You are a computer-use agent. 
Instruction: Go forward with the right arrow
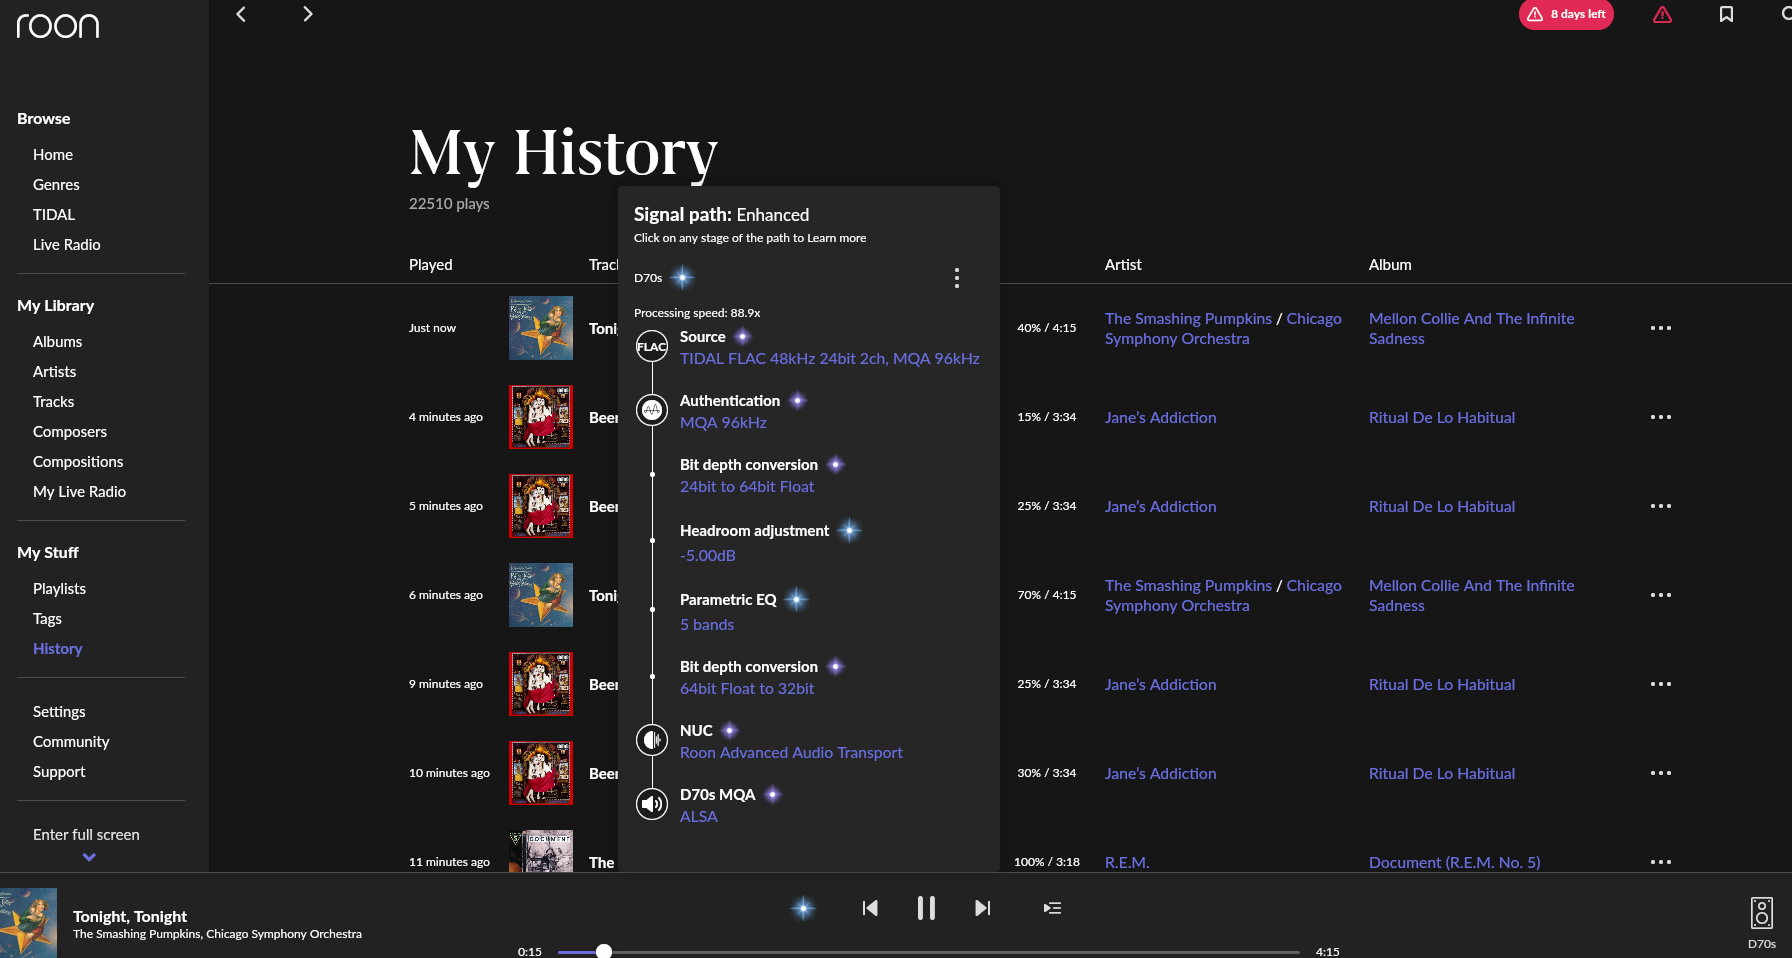307,14
